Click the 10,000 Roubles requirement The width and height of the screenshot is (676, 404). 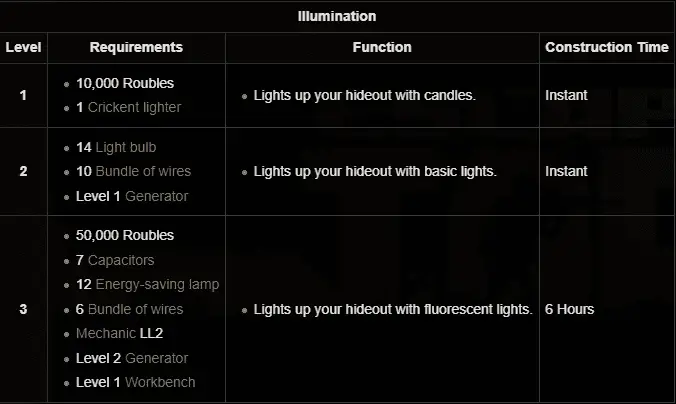coord(125,83)
